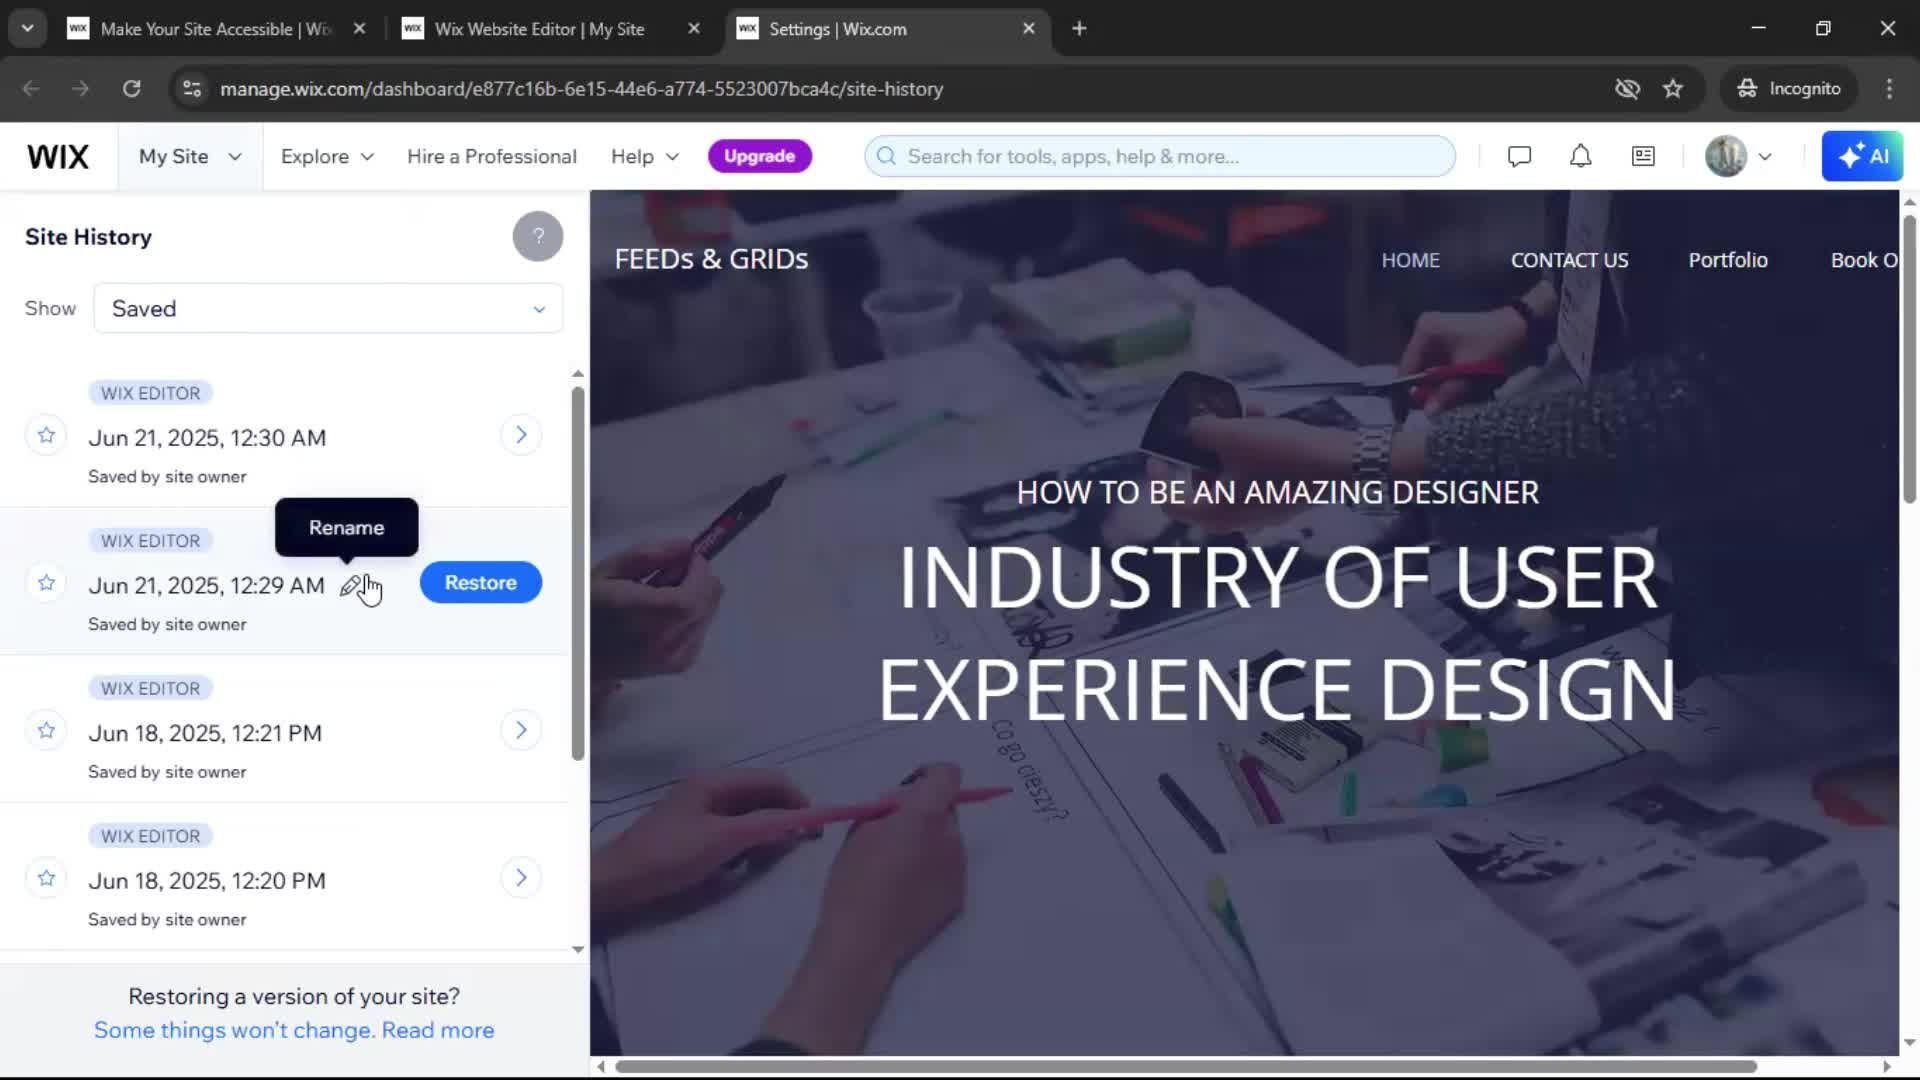Click the Wix logo
The width and height of the screenshot is (1920, 1080).
point(58,157)
